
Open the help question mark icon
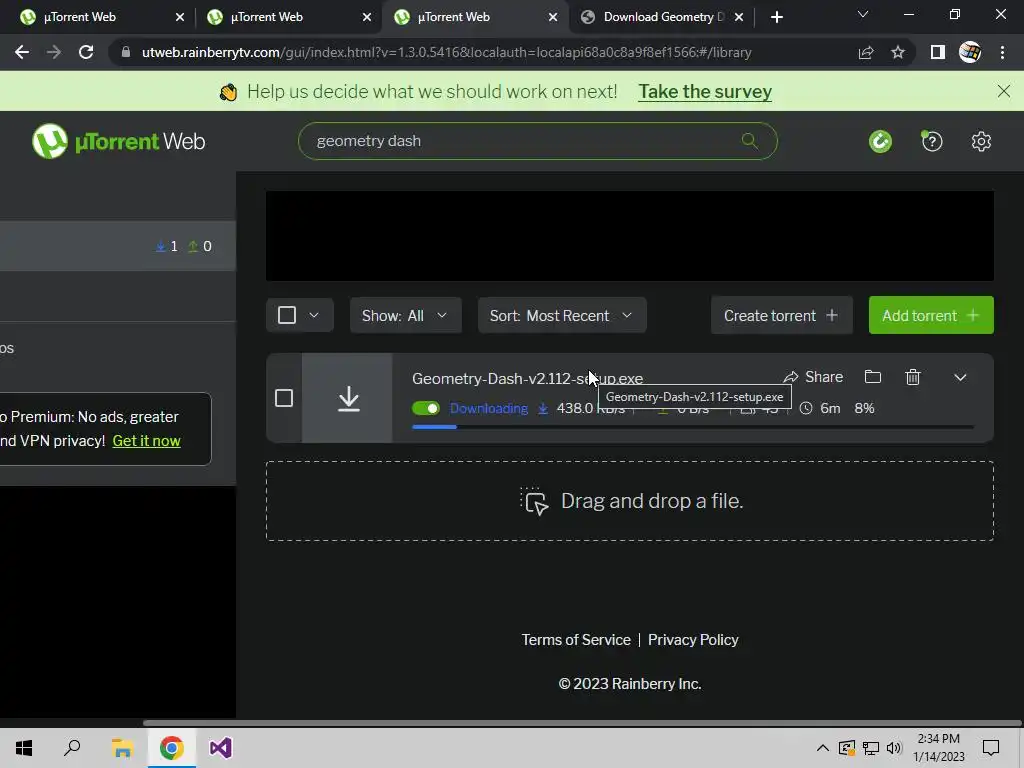coord(932,141)
